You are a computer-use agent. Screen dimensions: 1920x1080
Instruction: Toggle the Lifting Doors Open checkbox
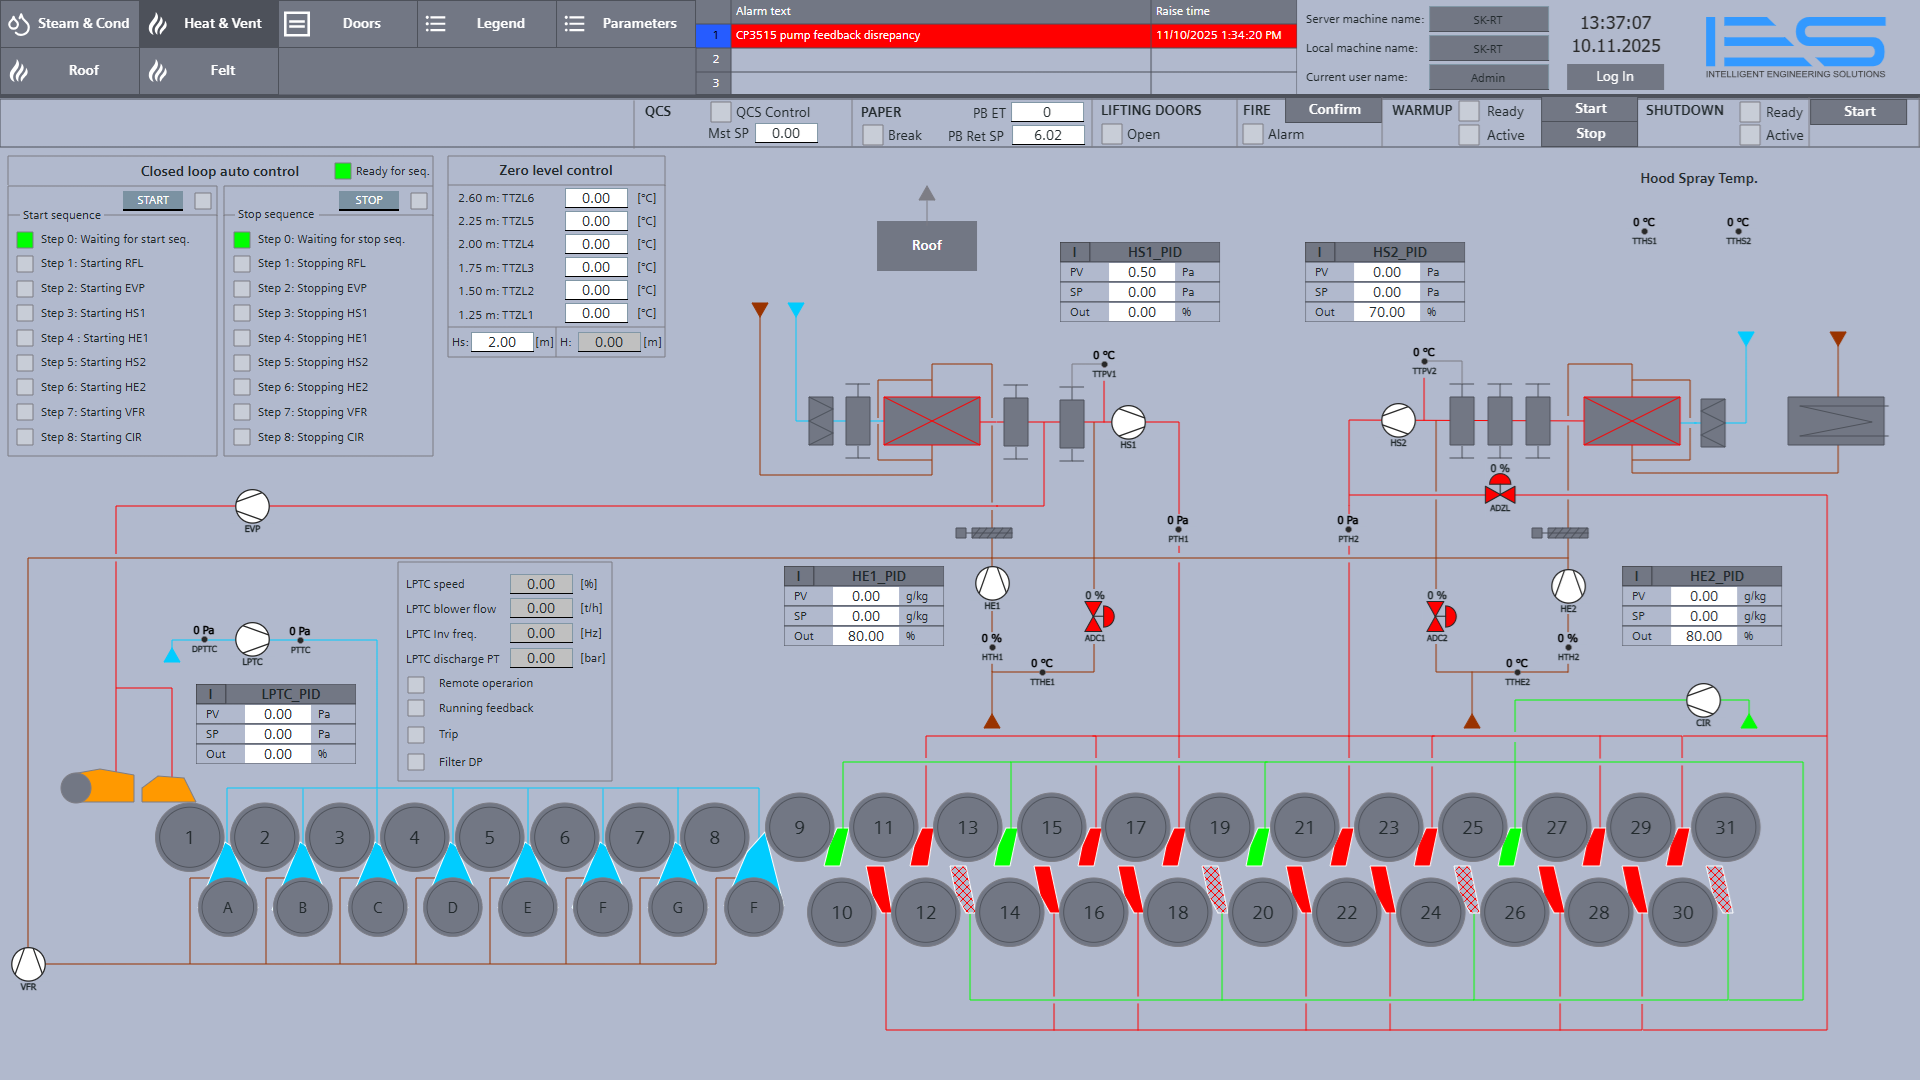pyautogui.click(x=1111, y=135)
